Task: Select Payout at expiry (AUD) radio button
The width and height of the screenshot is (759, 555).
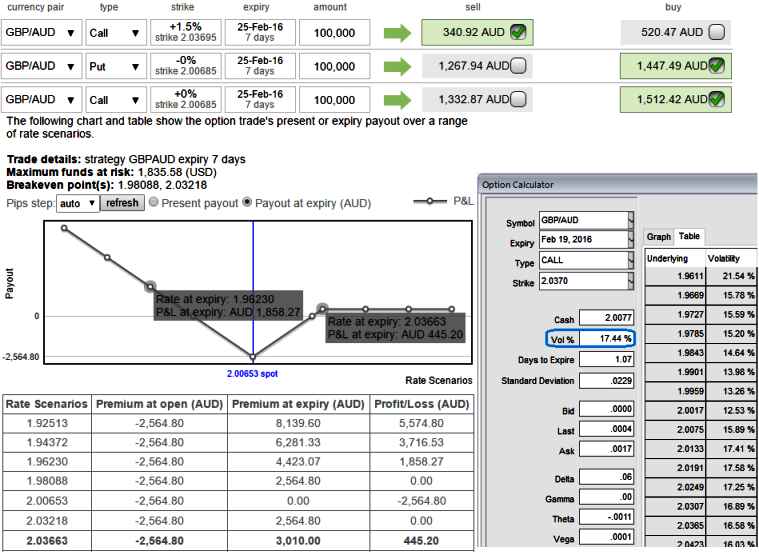Action: (247, 202)
